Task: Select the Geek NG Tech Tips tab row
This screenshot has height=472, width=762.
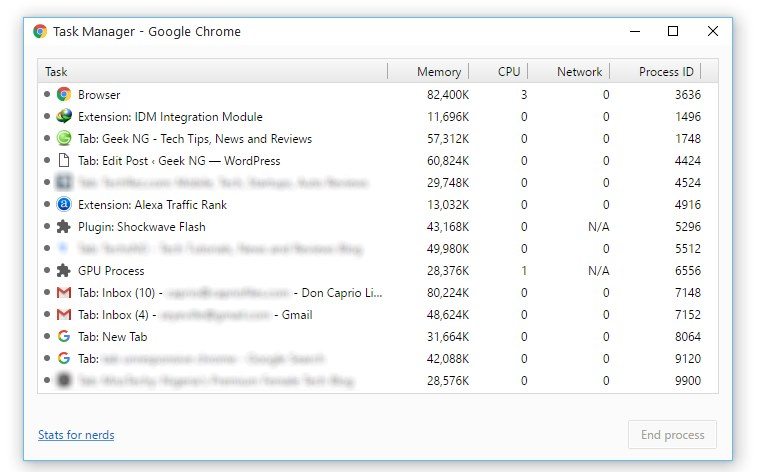Action: [x=378, y=139]
